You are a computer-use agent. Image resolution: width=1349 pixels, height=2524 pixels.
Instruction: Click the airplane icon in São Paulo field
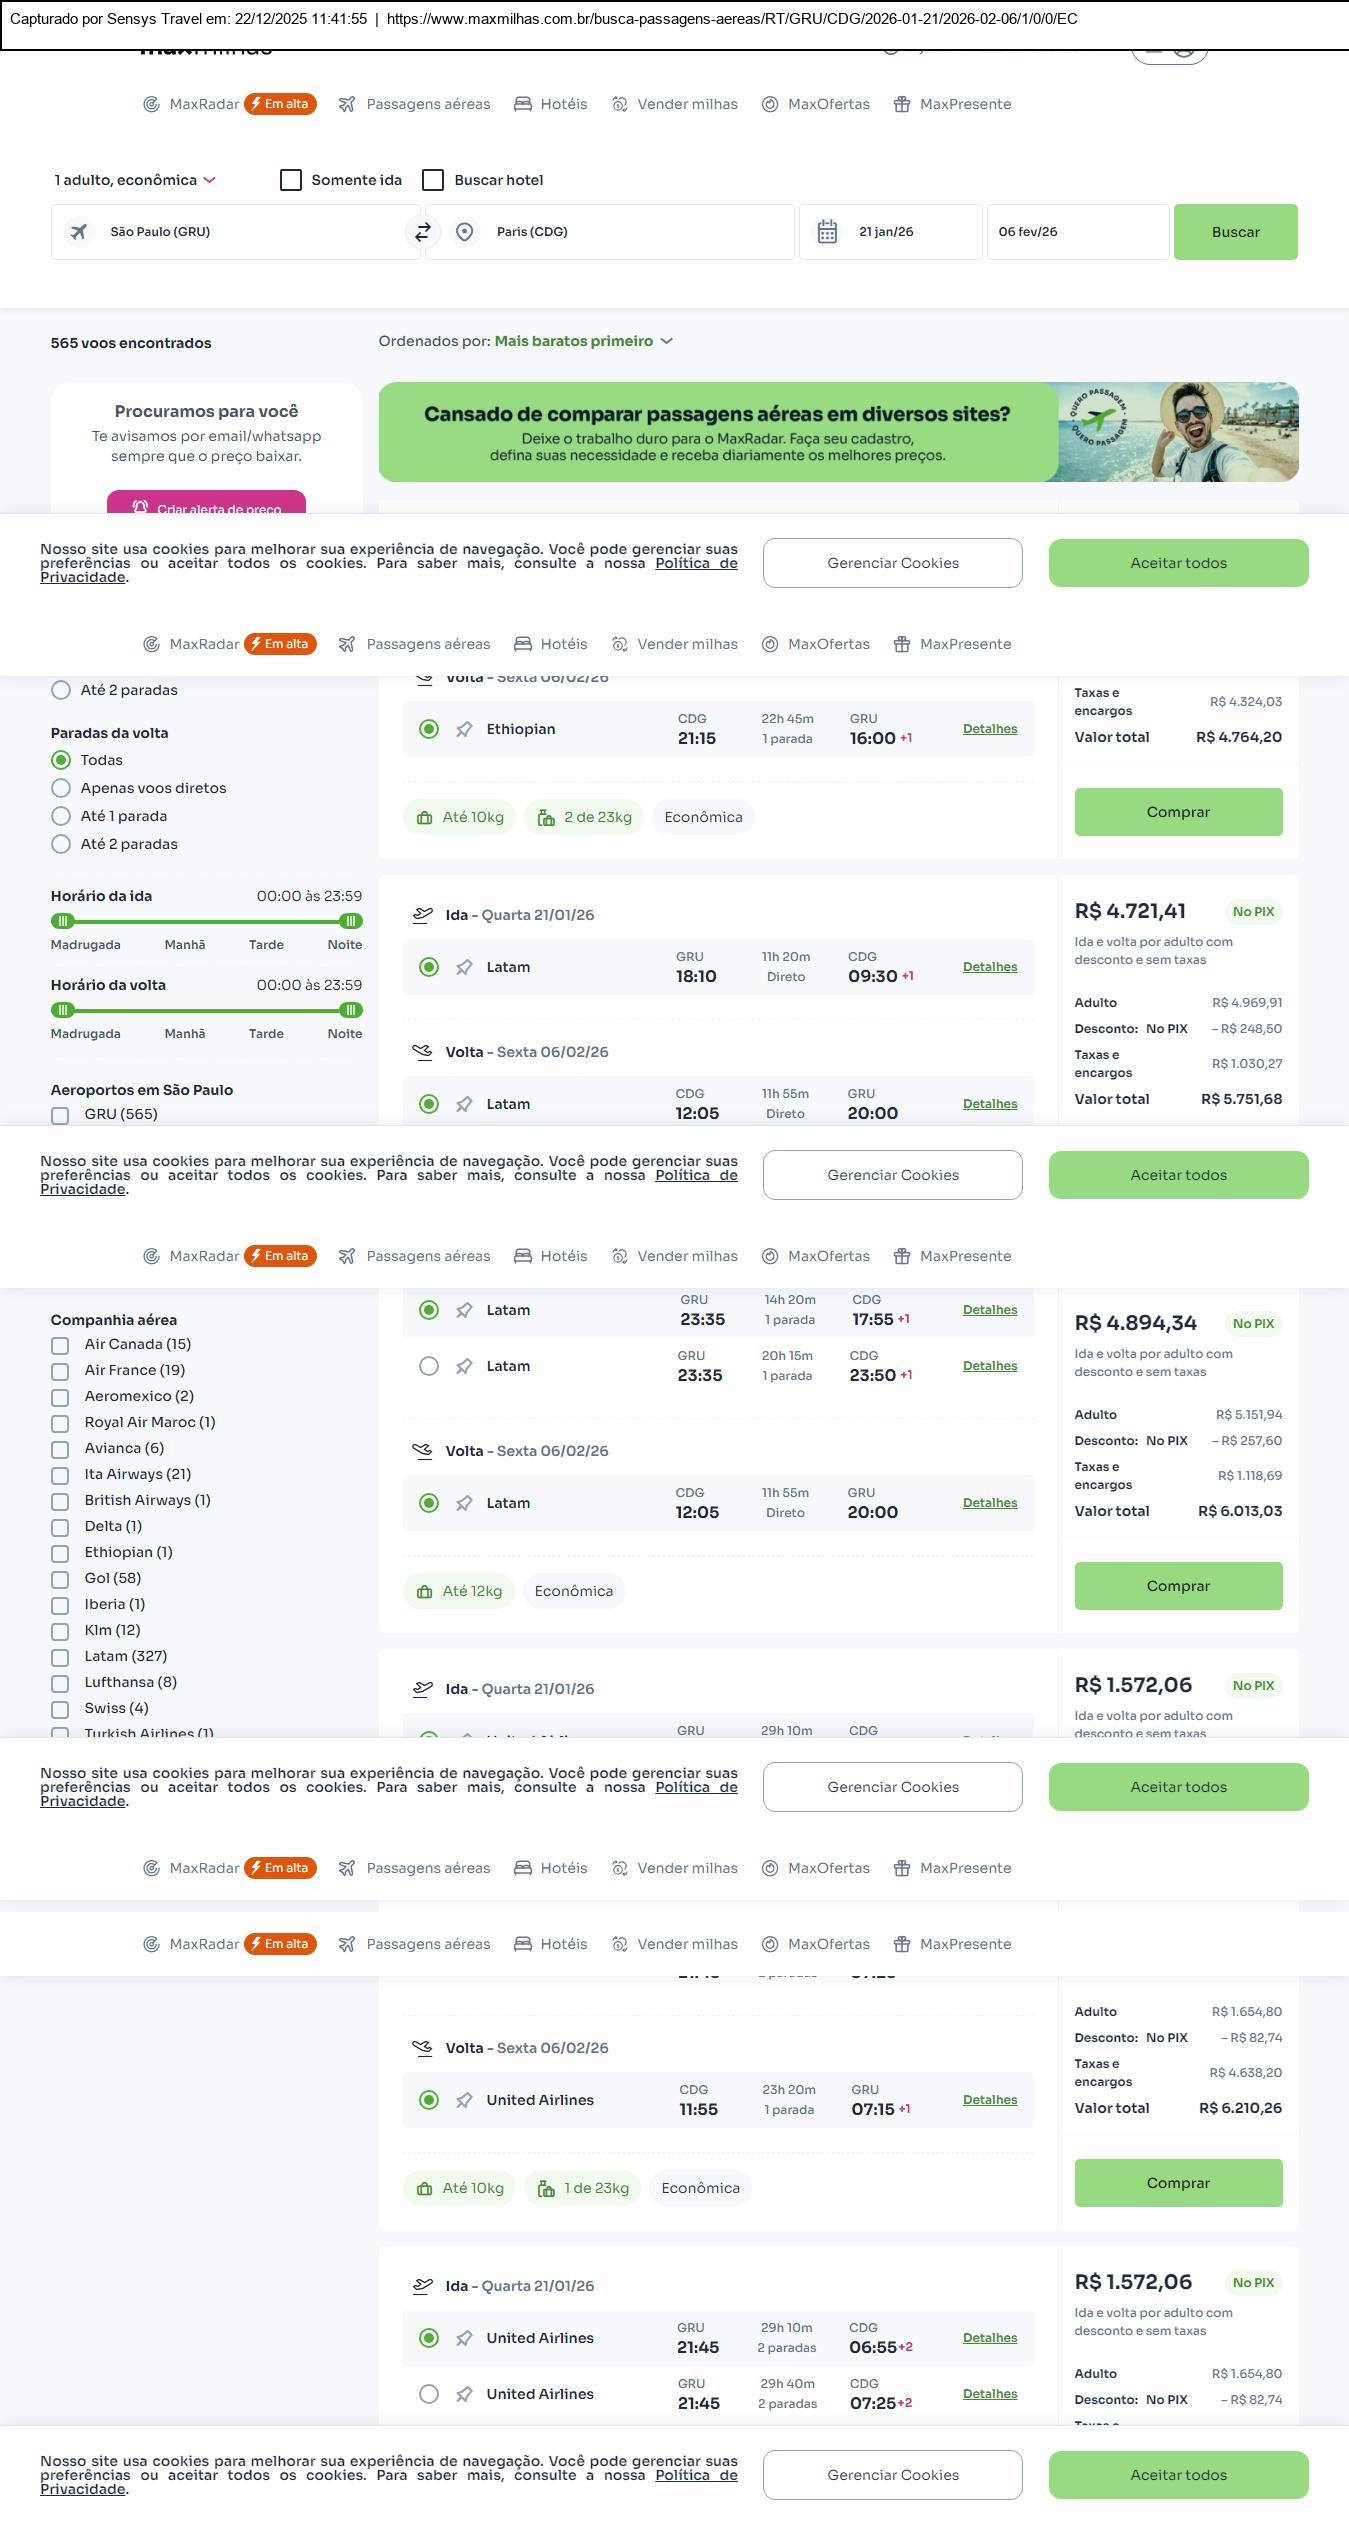pyautogui.click(x=79, y=232)
